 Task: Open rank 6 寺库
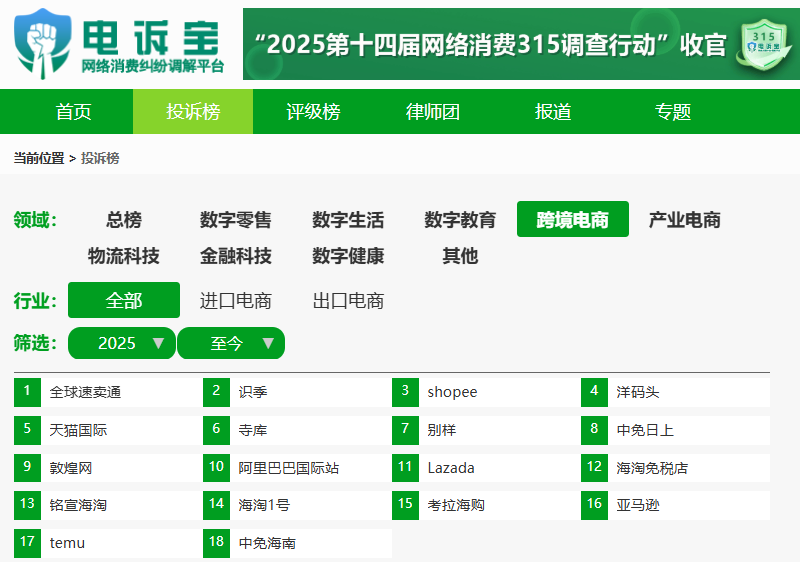(x=297, y=430)
